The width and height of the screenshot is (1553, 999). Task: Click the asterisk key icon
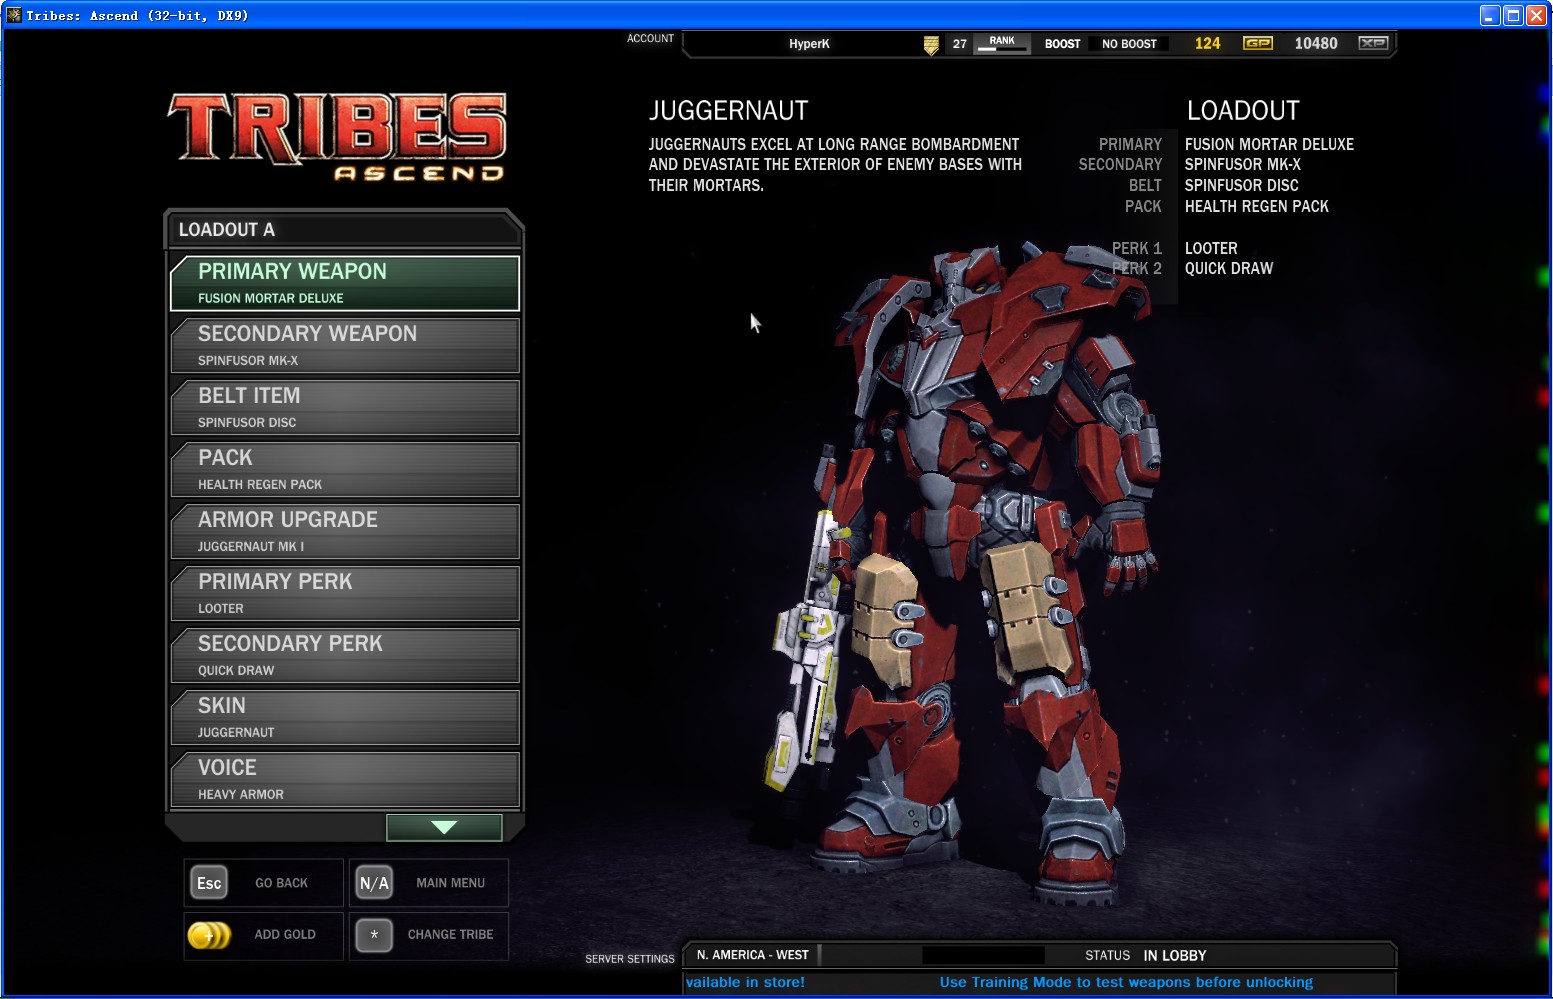[x=374, y=935]
